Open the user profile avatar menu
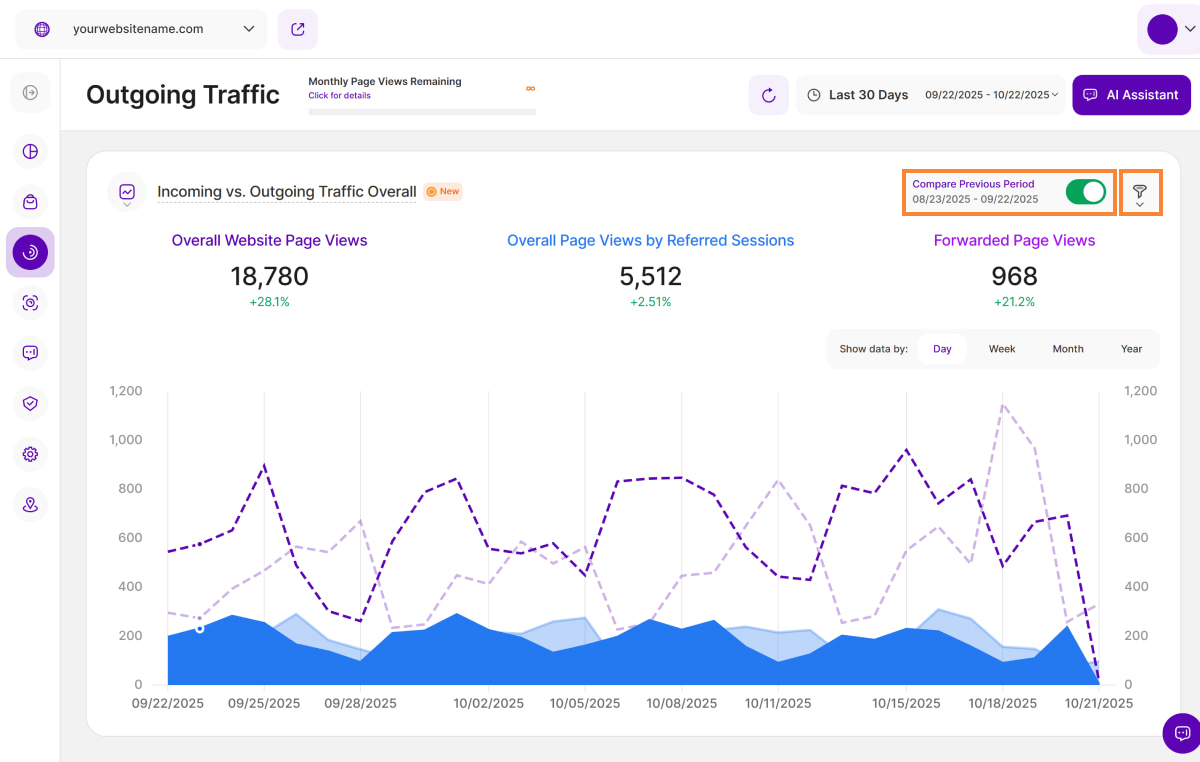The width and height of the screenshot is (1200, 762). click(x=1168, y=29)
